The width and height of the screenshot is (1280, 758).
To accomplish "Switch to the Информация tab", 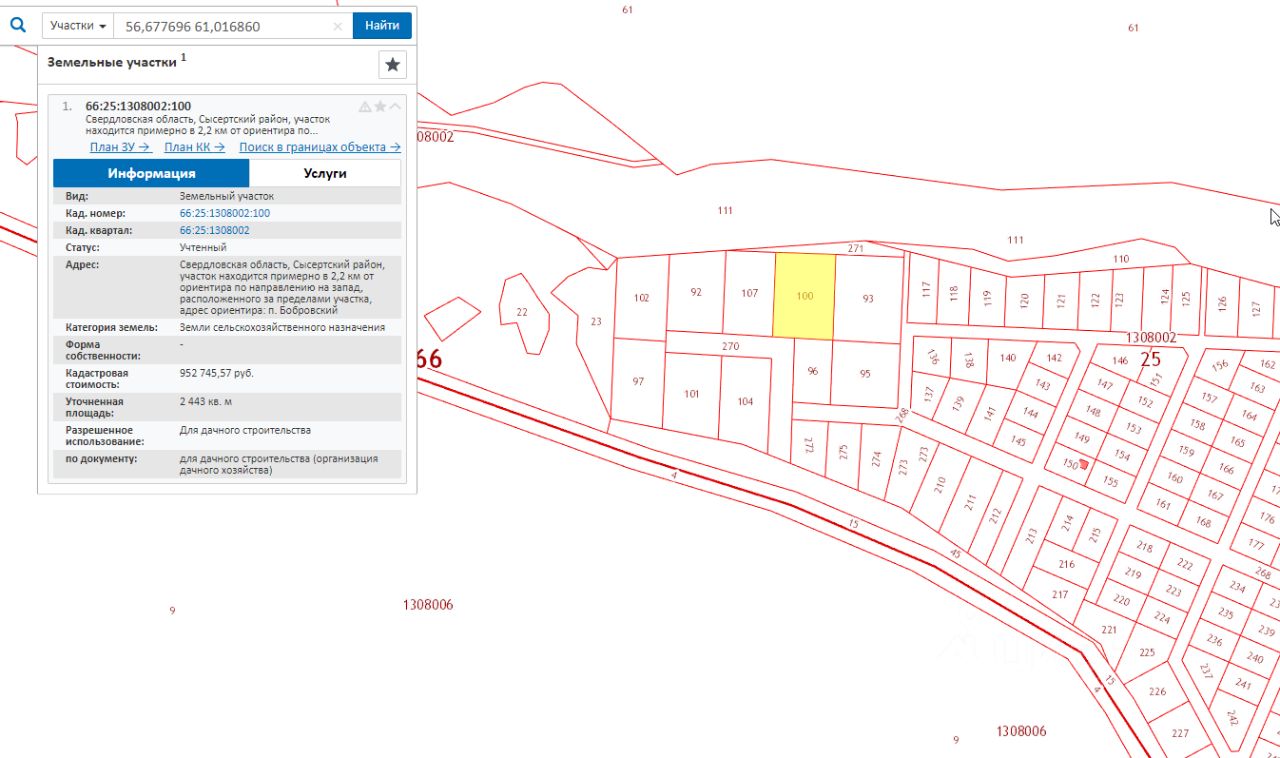I will click(151, 173).
